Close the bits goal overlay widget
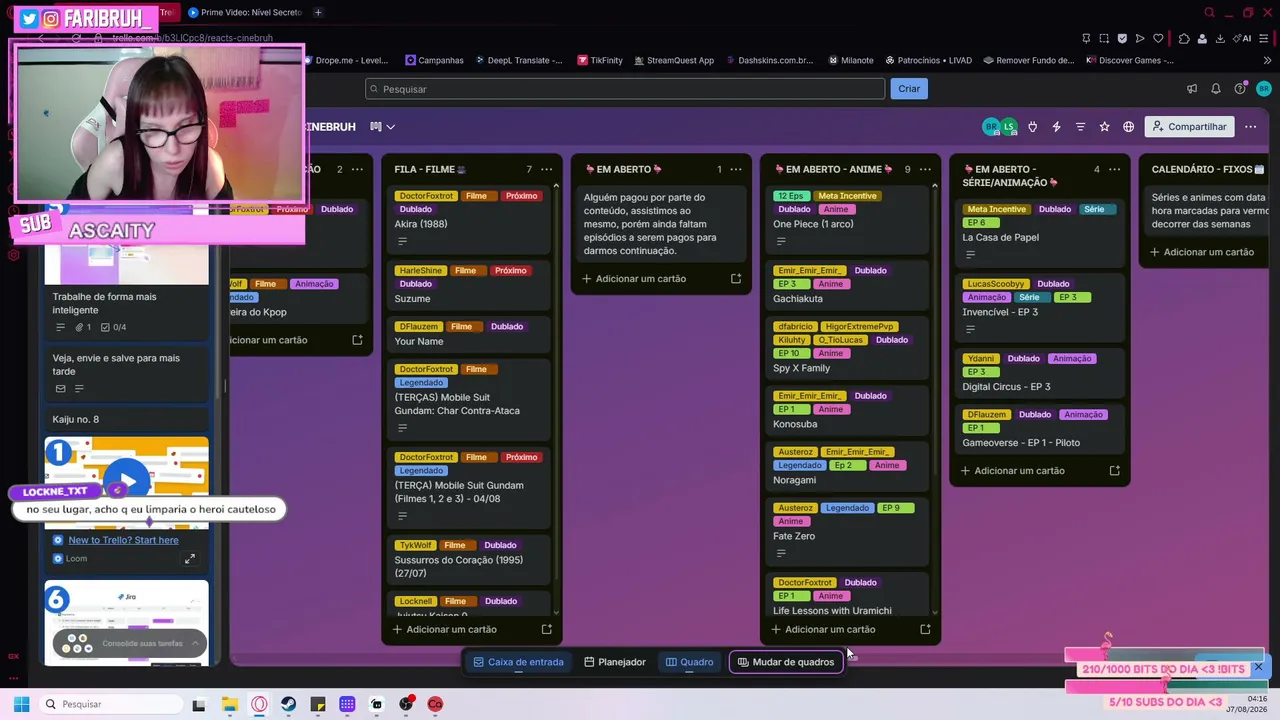1280x720 pixels. click(1258, 666)
